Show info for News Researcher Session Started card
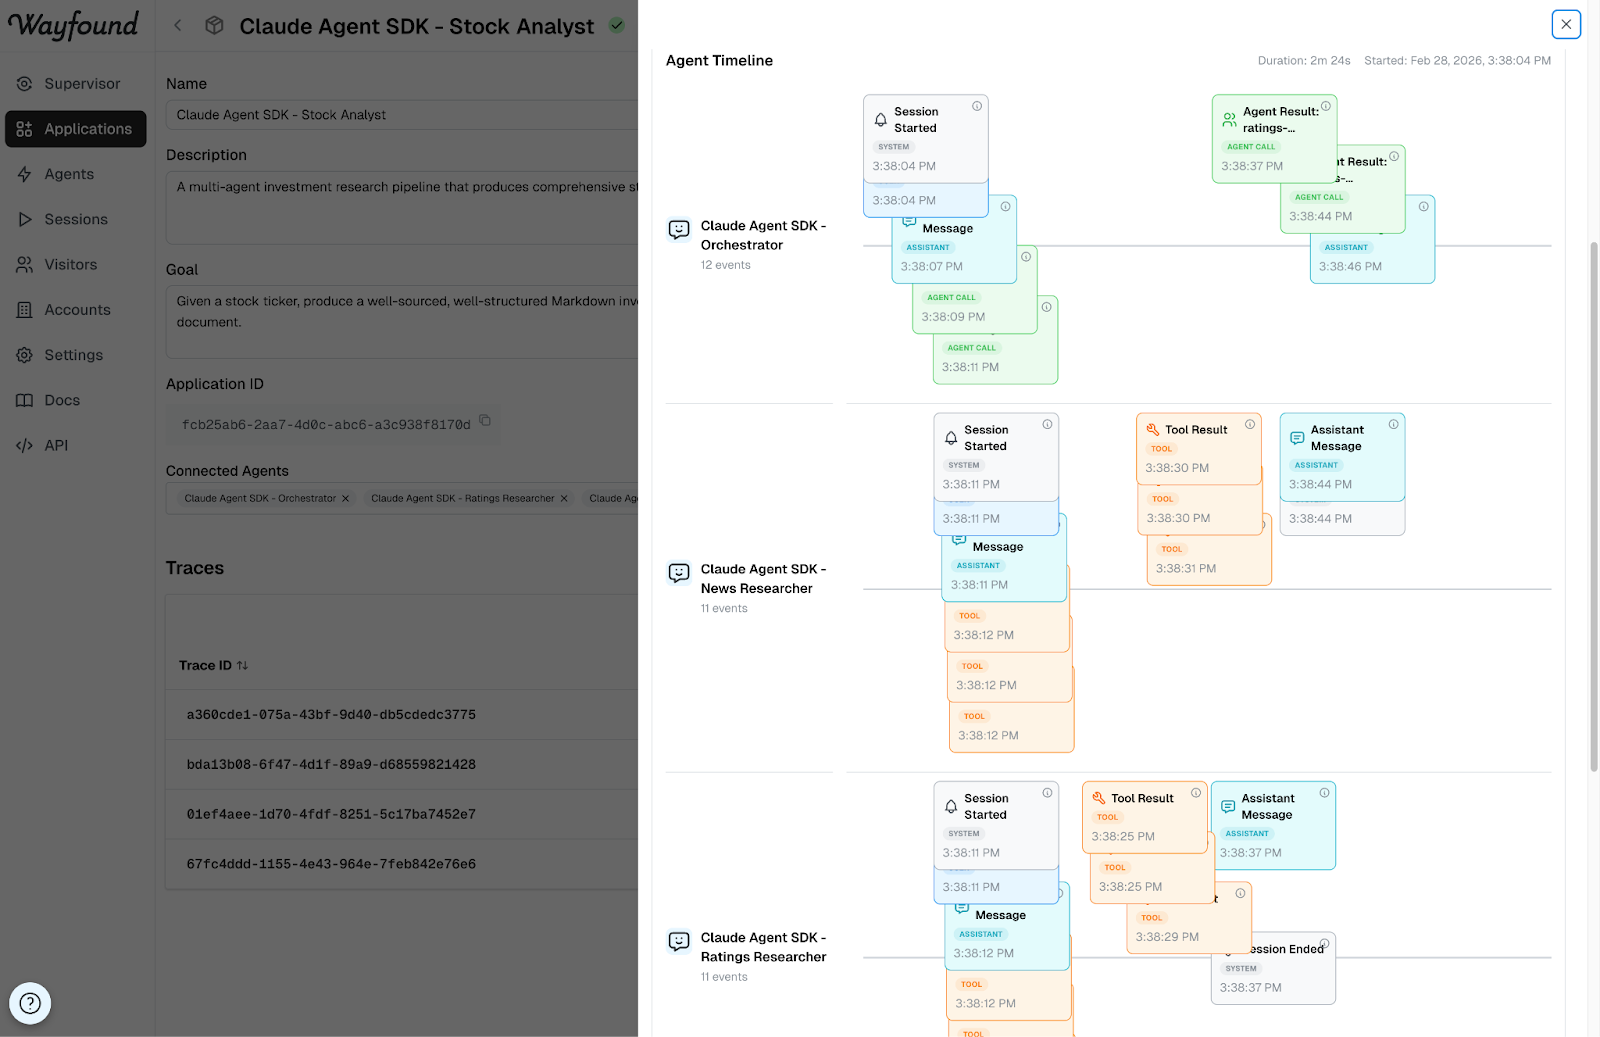The height and width of the screenshot is (1037, 1600). [x=1047, y=424]
